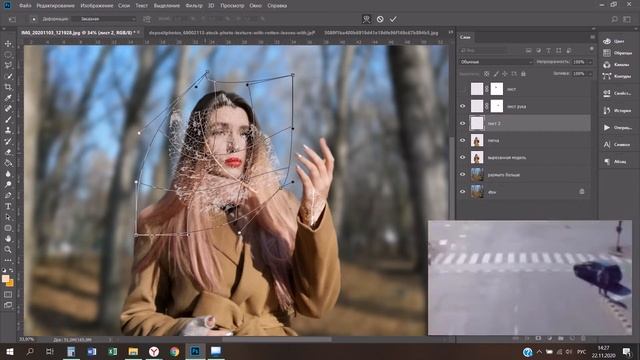Toggle visibility of the "фон" layer
640x360 pixels.
(462, 191)
